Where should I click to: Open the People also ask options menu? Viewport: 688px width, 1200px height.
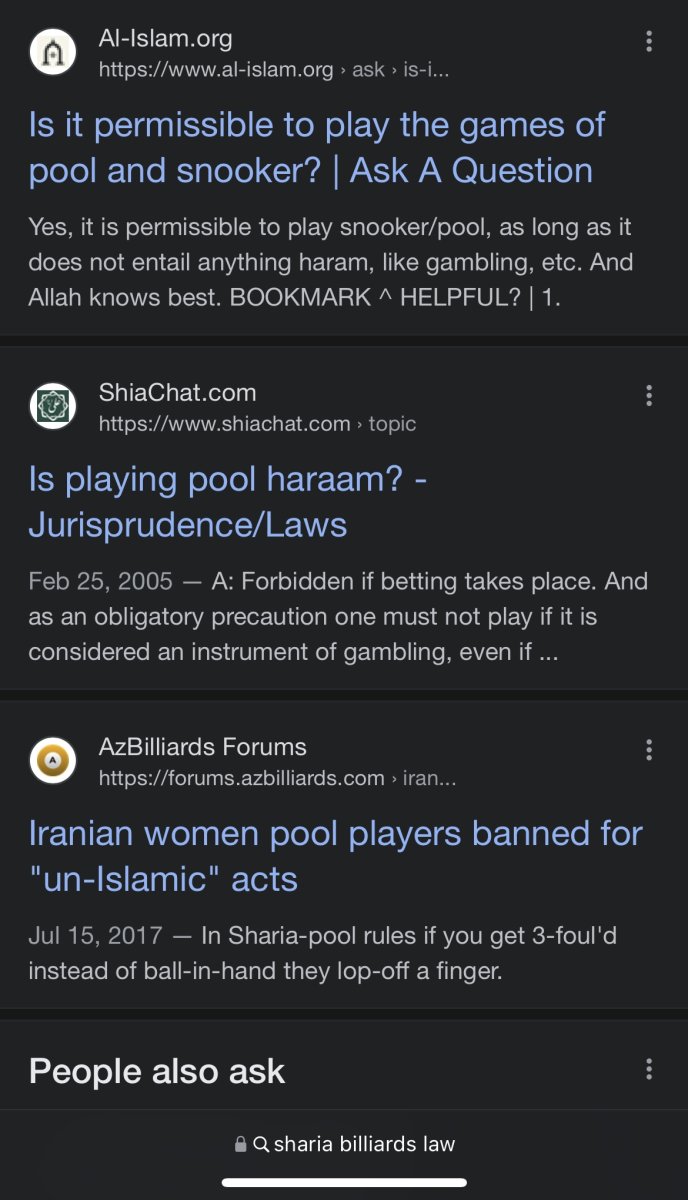(649, 1070)
